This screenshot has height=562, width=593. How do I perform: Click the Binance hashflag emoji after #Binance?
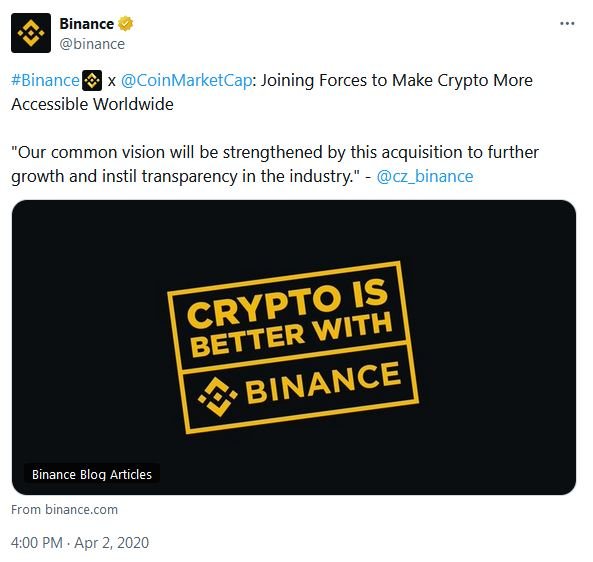pos(92,80)
